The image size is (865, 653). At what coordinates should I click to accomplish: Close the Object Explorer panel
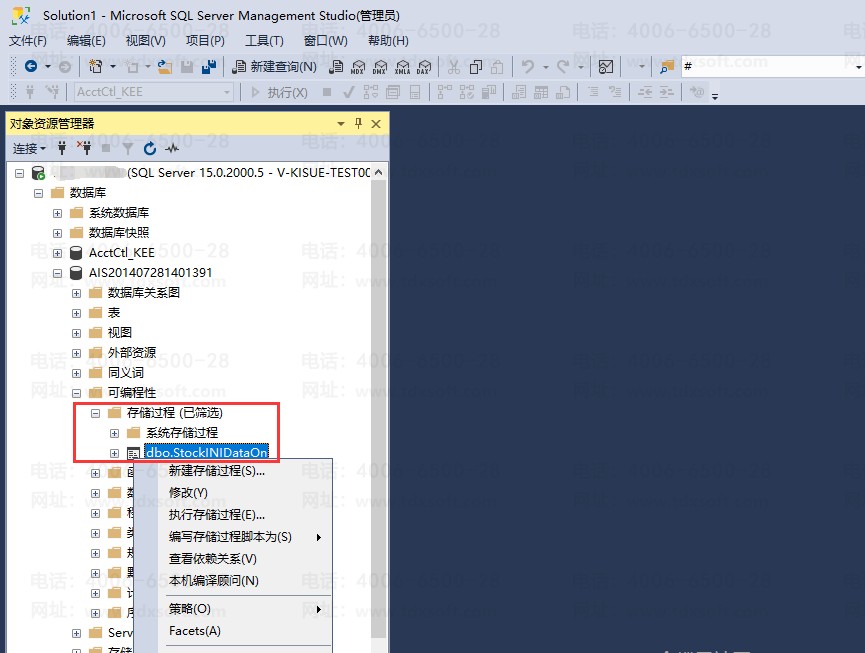376,124
